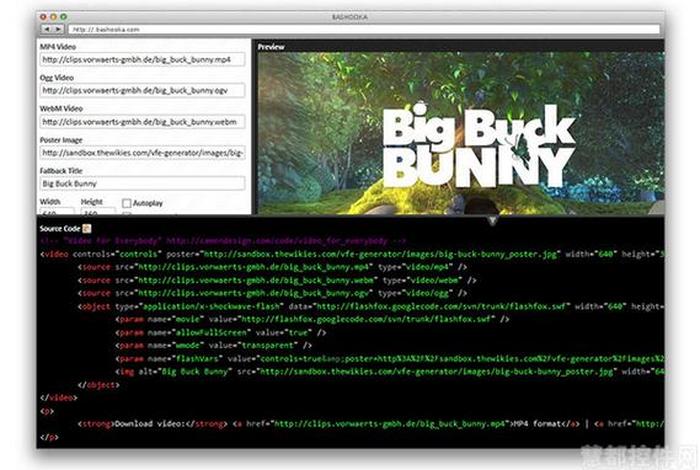Edit the Poster Image URL field
Viewport: 700px width, 470px height.
[x=142, y=153]
